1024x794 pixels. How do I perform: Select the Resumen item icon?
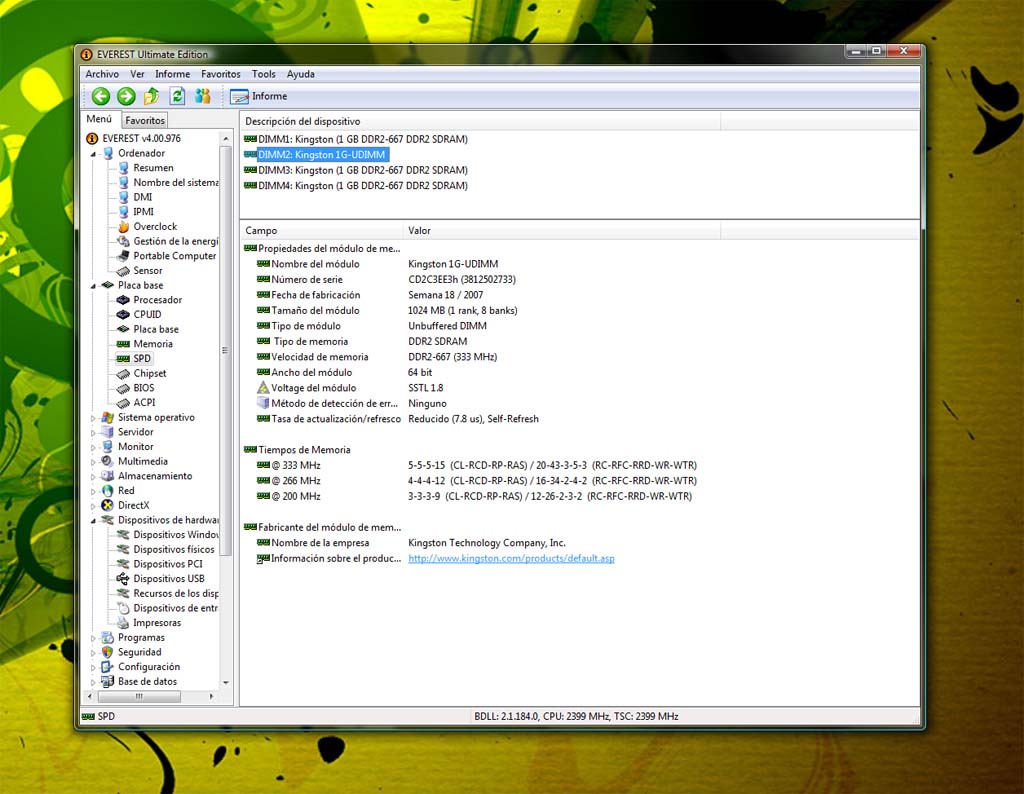coord(123,168)
